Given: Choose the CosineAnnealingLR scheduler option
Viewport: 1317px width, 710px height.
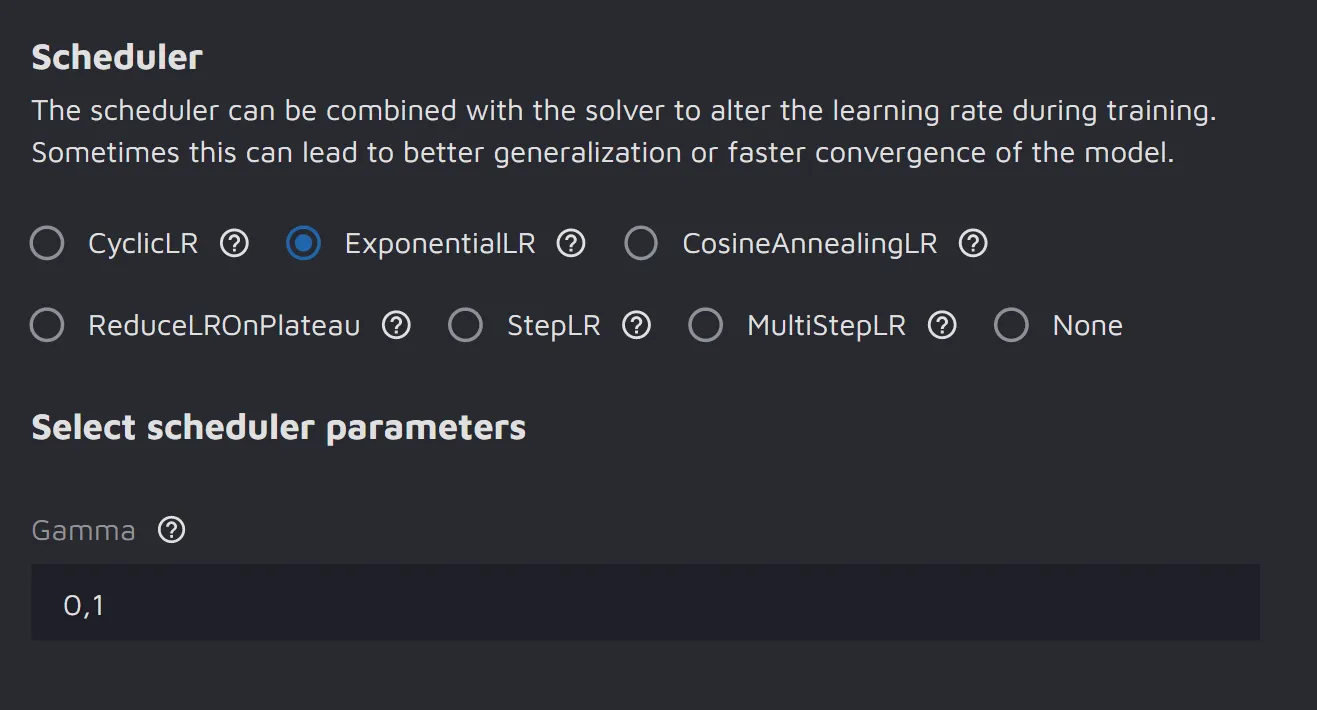Looking at the screenshot, I should click(641, 243).
